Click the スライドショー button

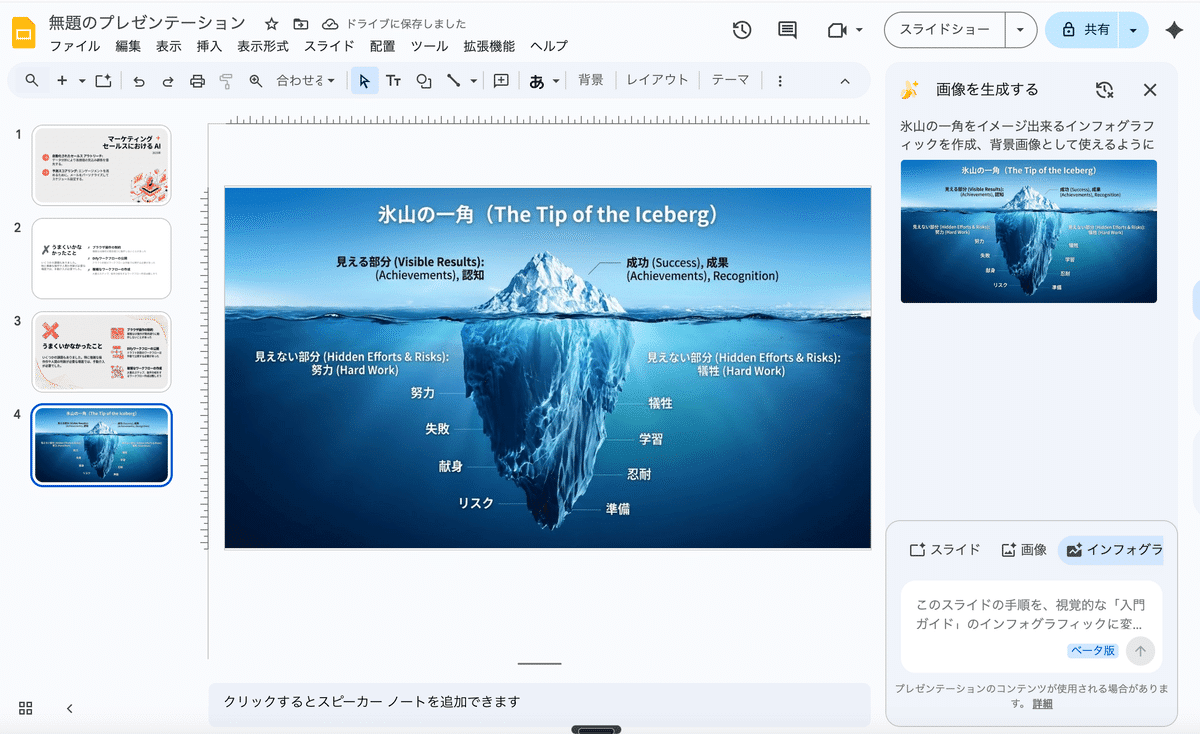pos(944,30)
